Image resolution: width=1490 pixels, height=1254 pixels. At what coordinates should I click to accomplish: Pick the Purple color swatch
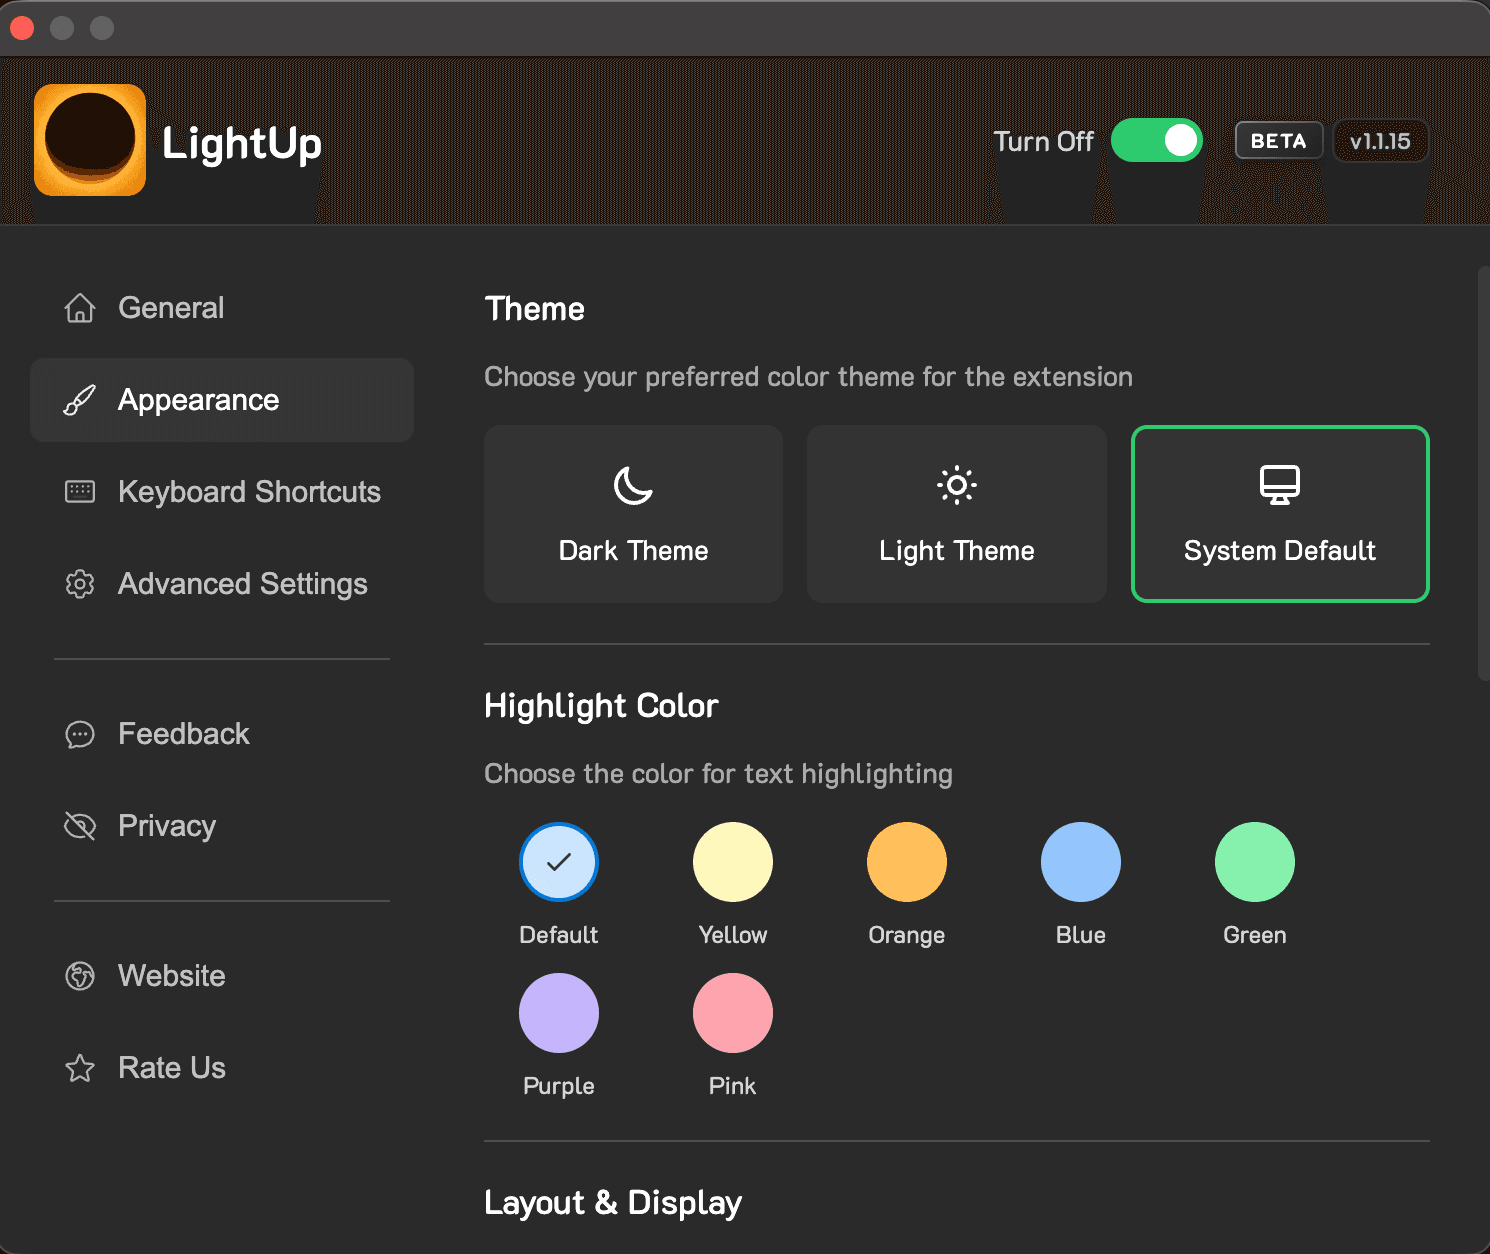(x=558, y=1013)
